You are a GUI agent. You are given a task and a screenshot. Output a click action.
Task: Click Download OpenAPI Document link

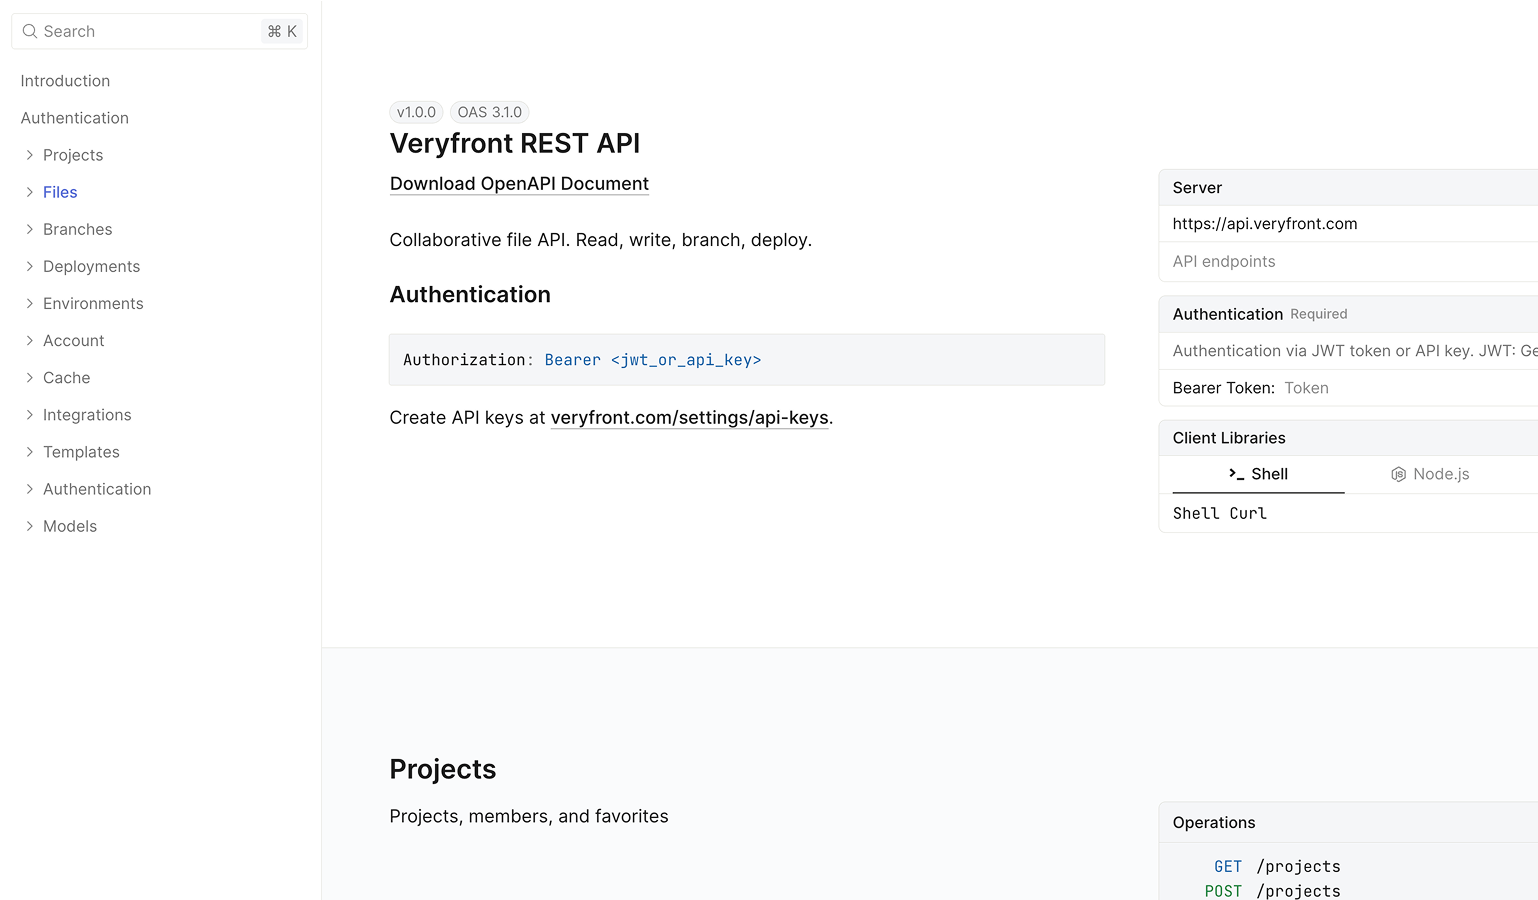click(519, 184)
